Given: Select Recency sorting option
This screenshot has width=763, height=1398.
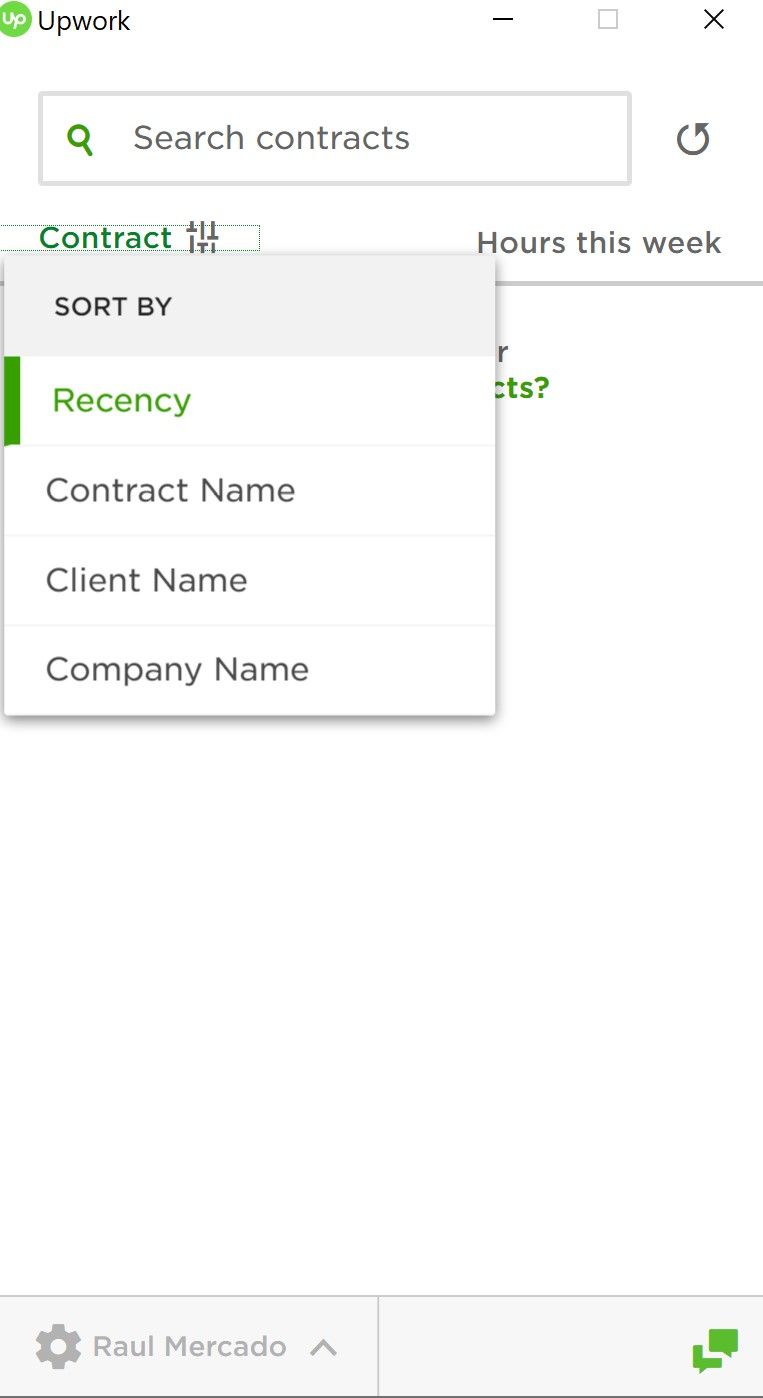Looking at the screenshot, I should point(120,399).
